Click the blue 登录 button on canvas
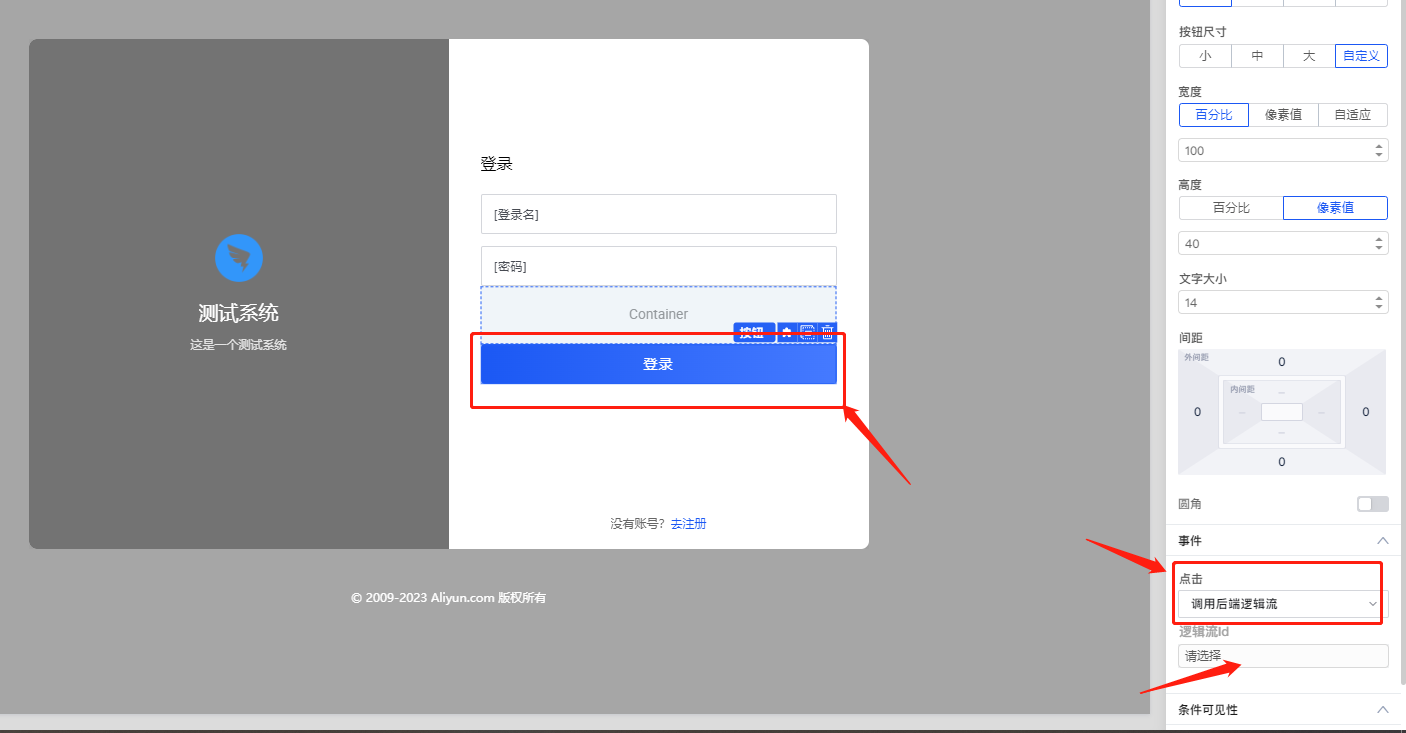1406x733 pixels. tap(658, 364)
